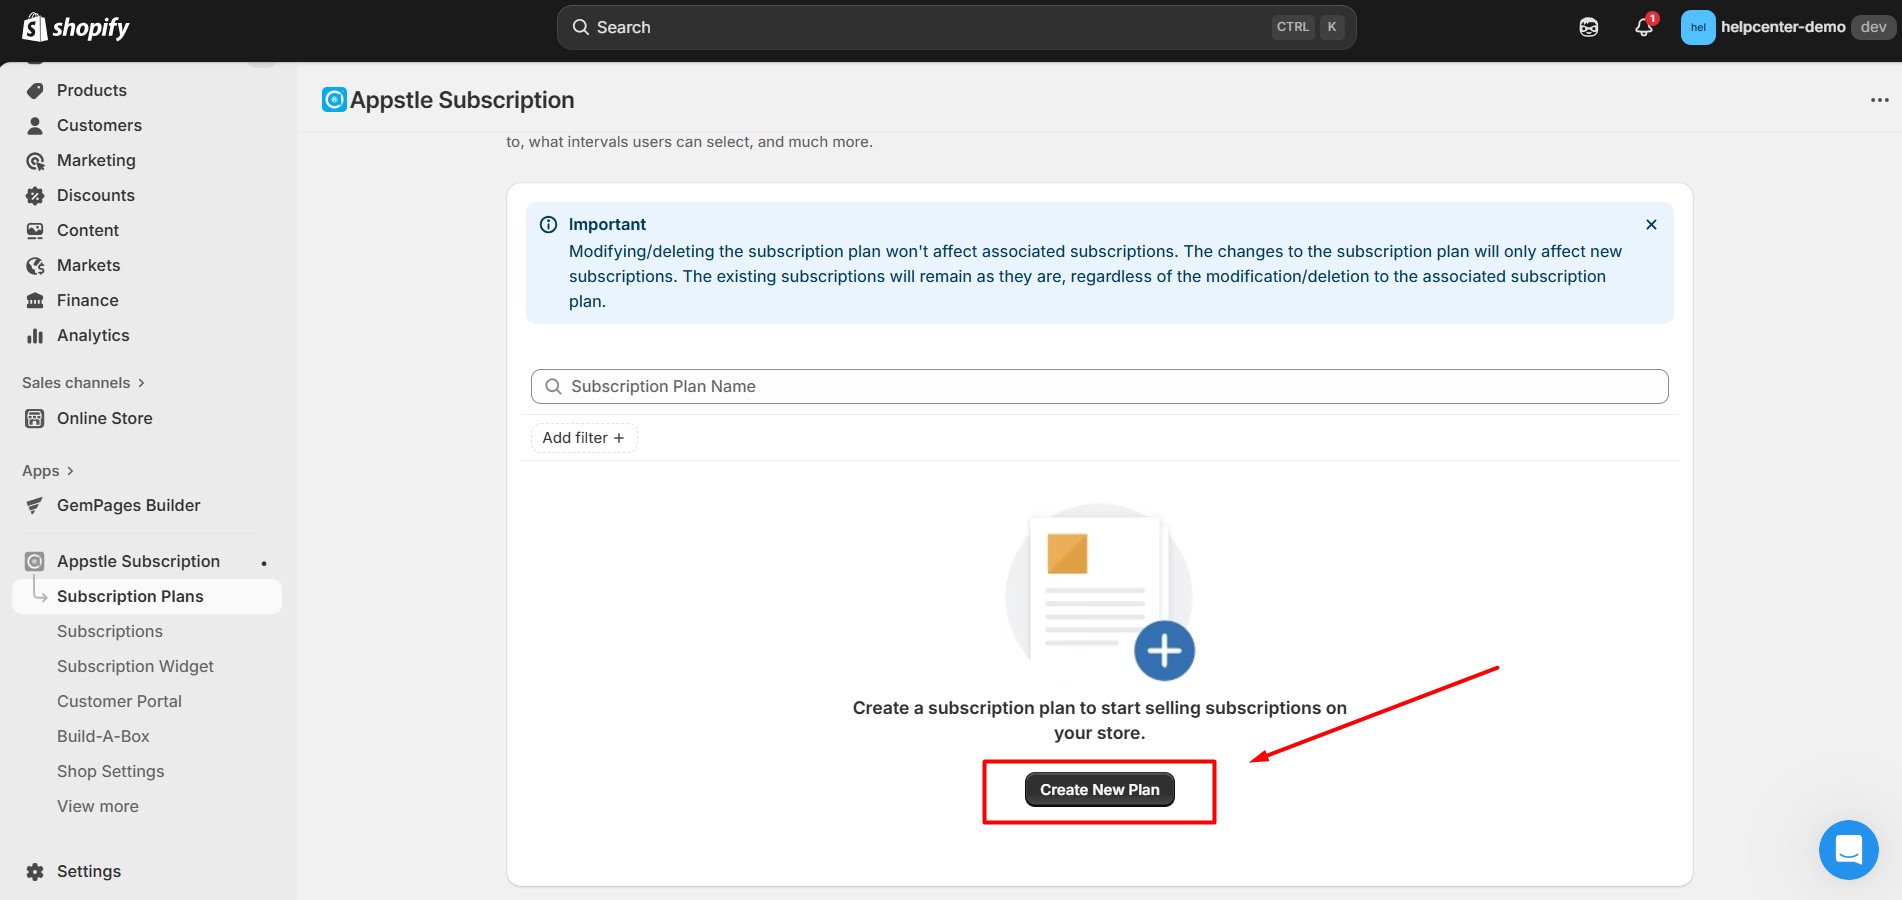Click the Create New Plan button
1902x900 pixels.
tap(1099, 789)
